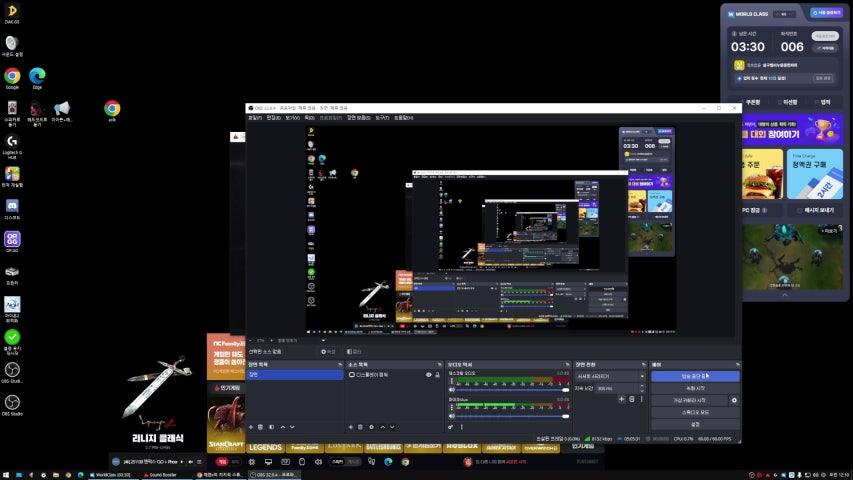Viewport: 853px width, 480px height.
Task: Remove the scene transition with the trash icon
Action: (632, 399)
